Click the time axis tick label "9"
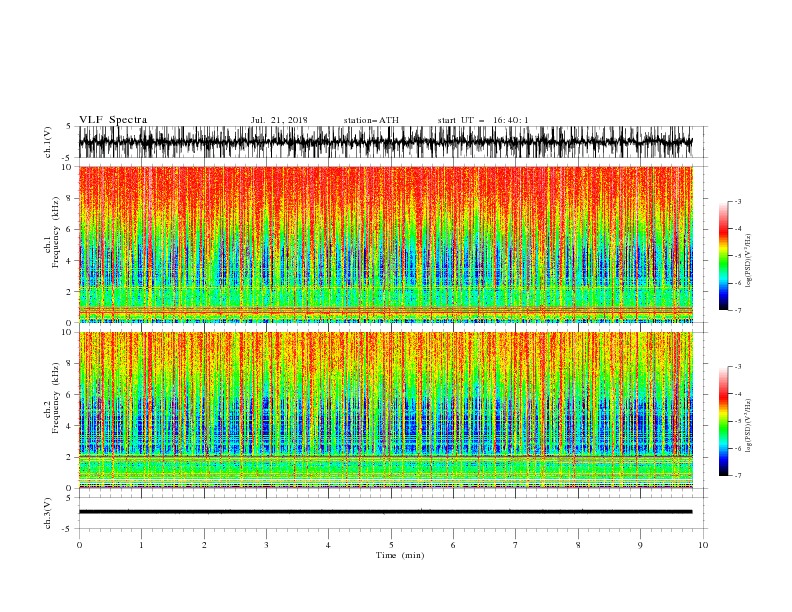The height and width of the screenshot is (612, 792). point(640,545)
